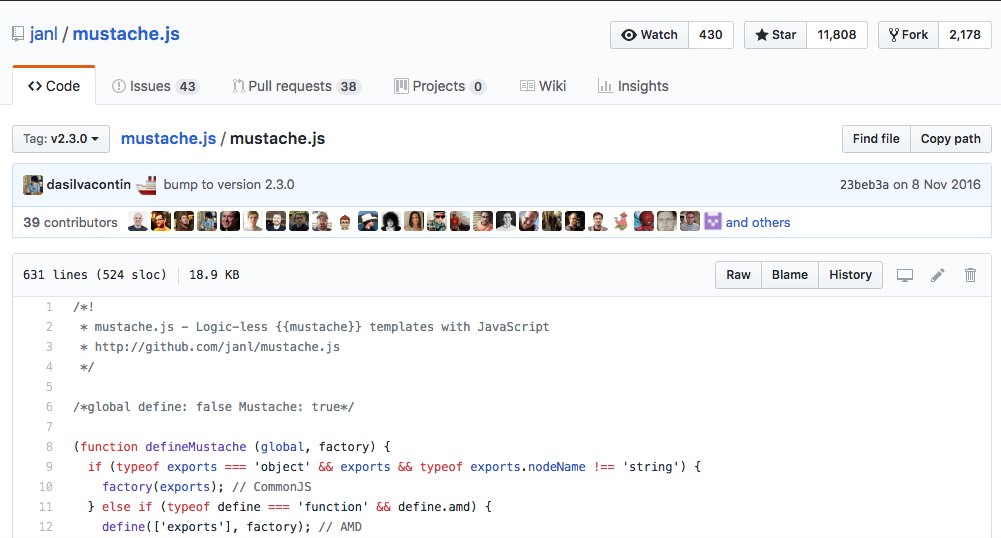Click the "and others" contributors link

pos(758,222)
